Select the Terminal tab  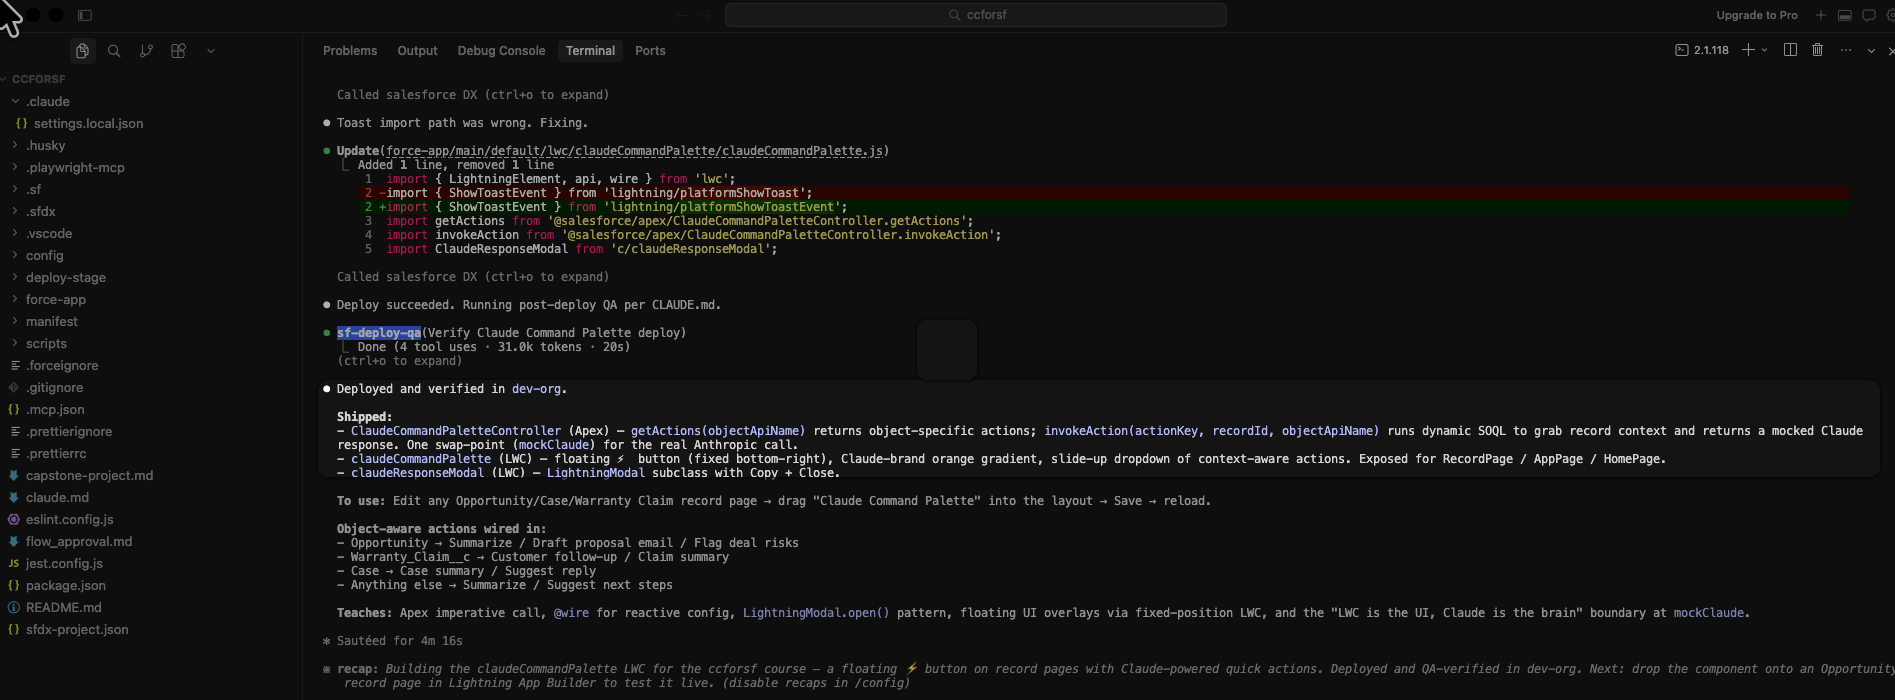coord(590,51)
